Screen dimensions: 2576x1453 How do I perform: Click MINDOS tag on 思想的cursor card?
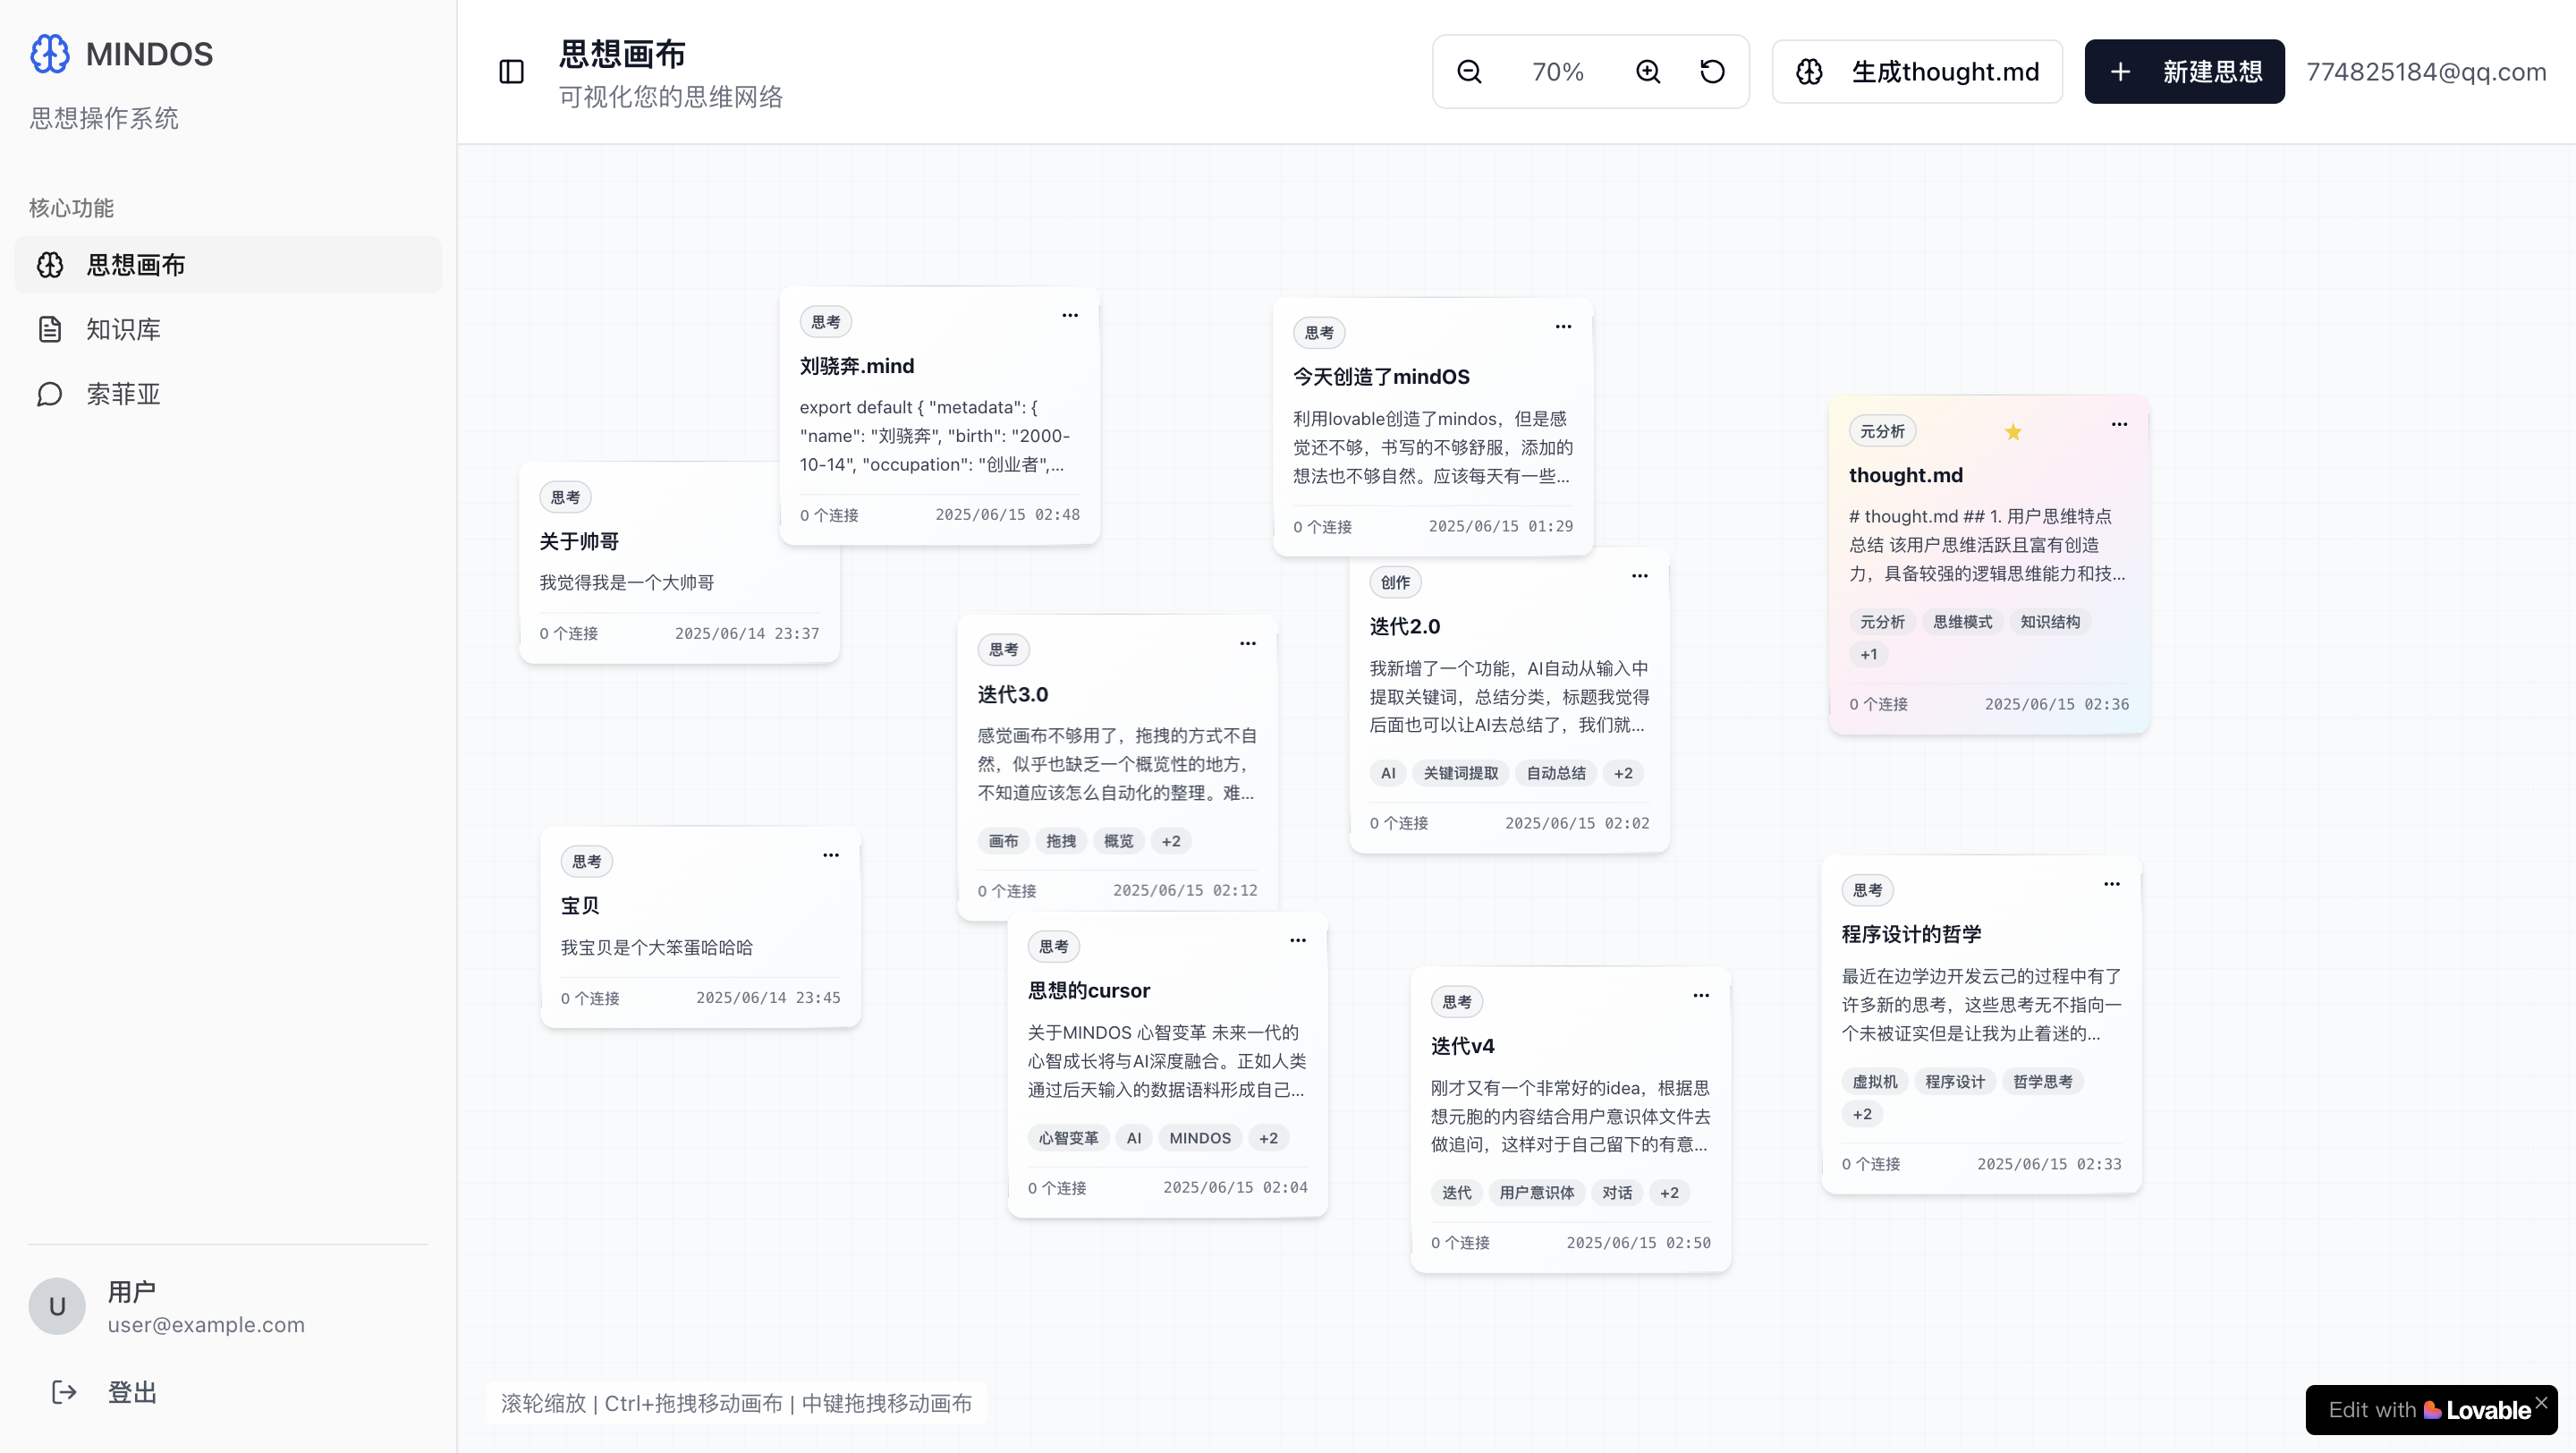[1200, 1138]
